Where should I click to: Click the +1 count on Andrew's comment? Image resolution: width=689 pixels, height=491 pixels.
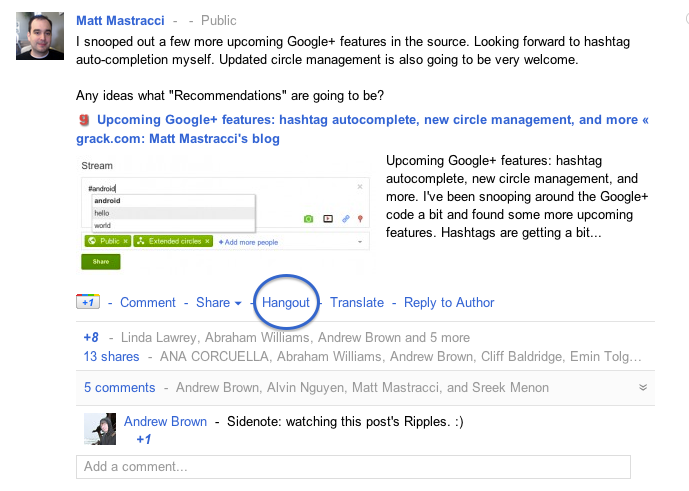(x=144, y=439)
